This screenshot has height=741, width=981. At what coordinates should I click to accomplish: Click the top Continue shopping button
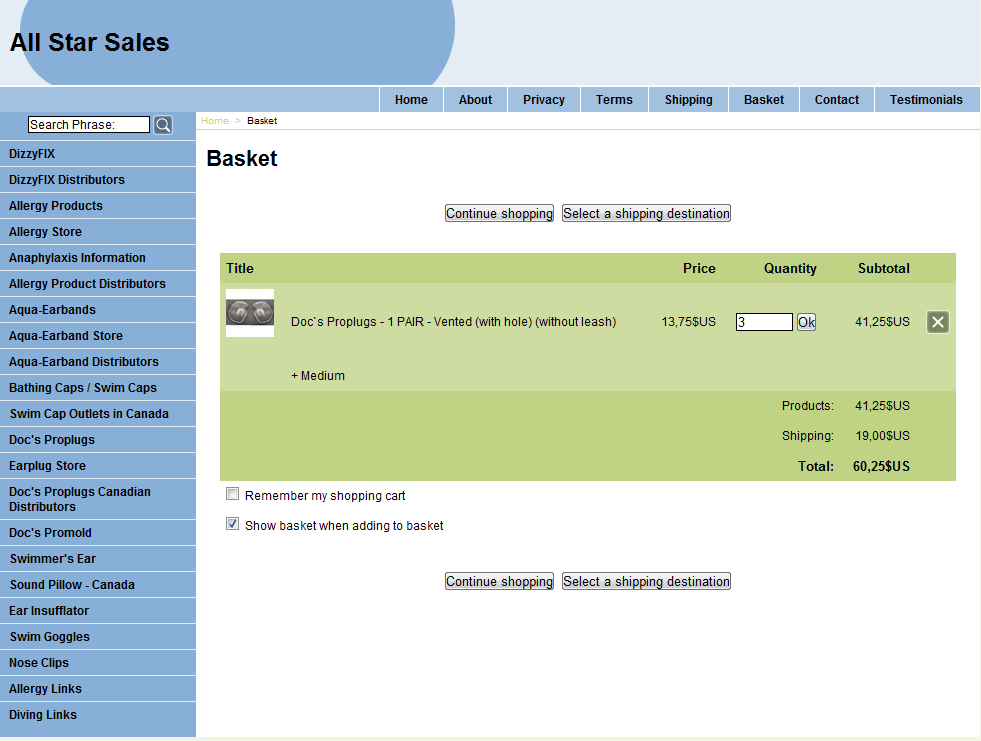click(499, 214)
